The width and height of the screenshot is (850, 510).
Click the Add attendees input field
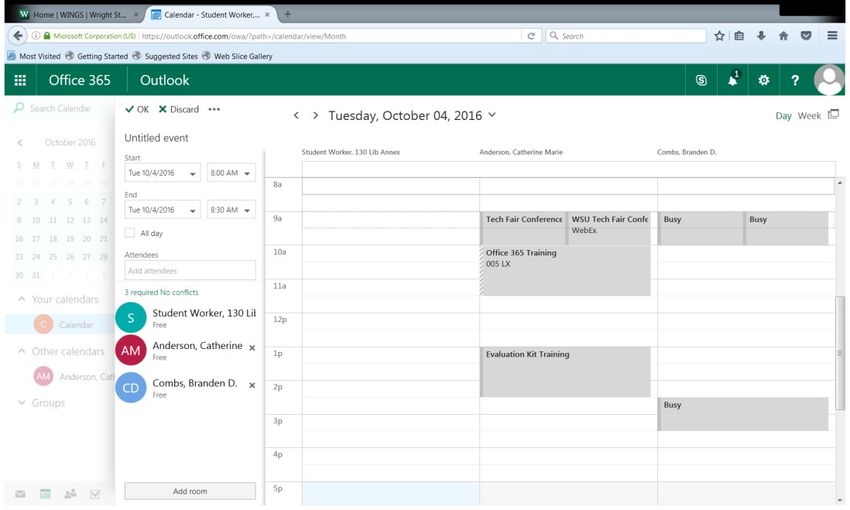tap(190, 270)
